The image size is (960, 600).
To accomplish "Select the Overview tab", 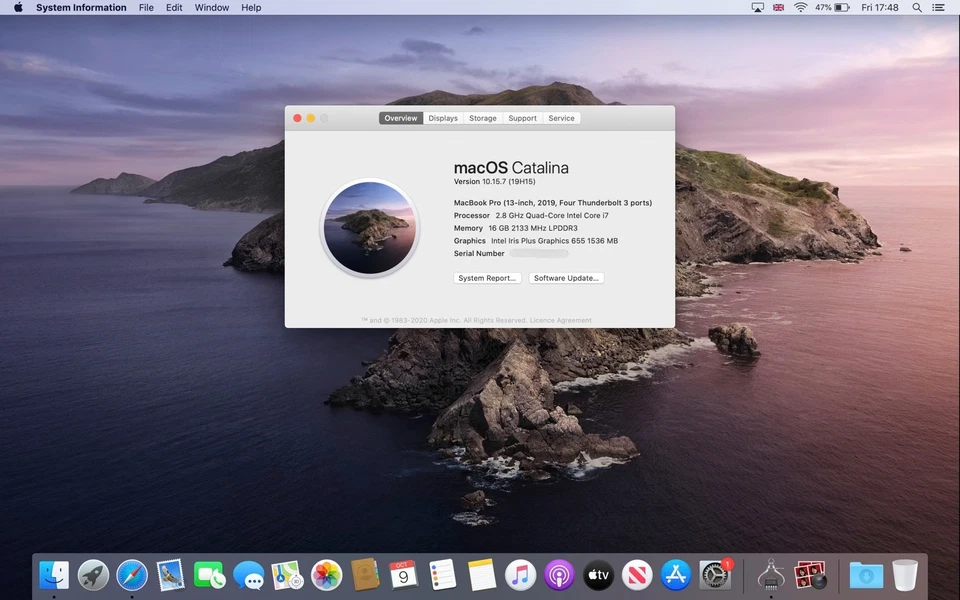I will coord(401,118).
